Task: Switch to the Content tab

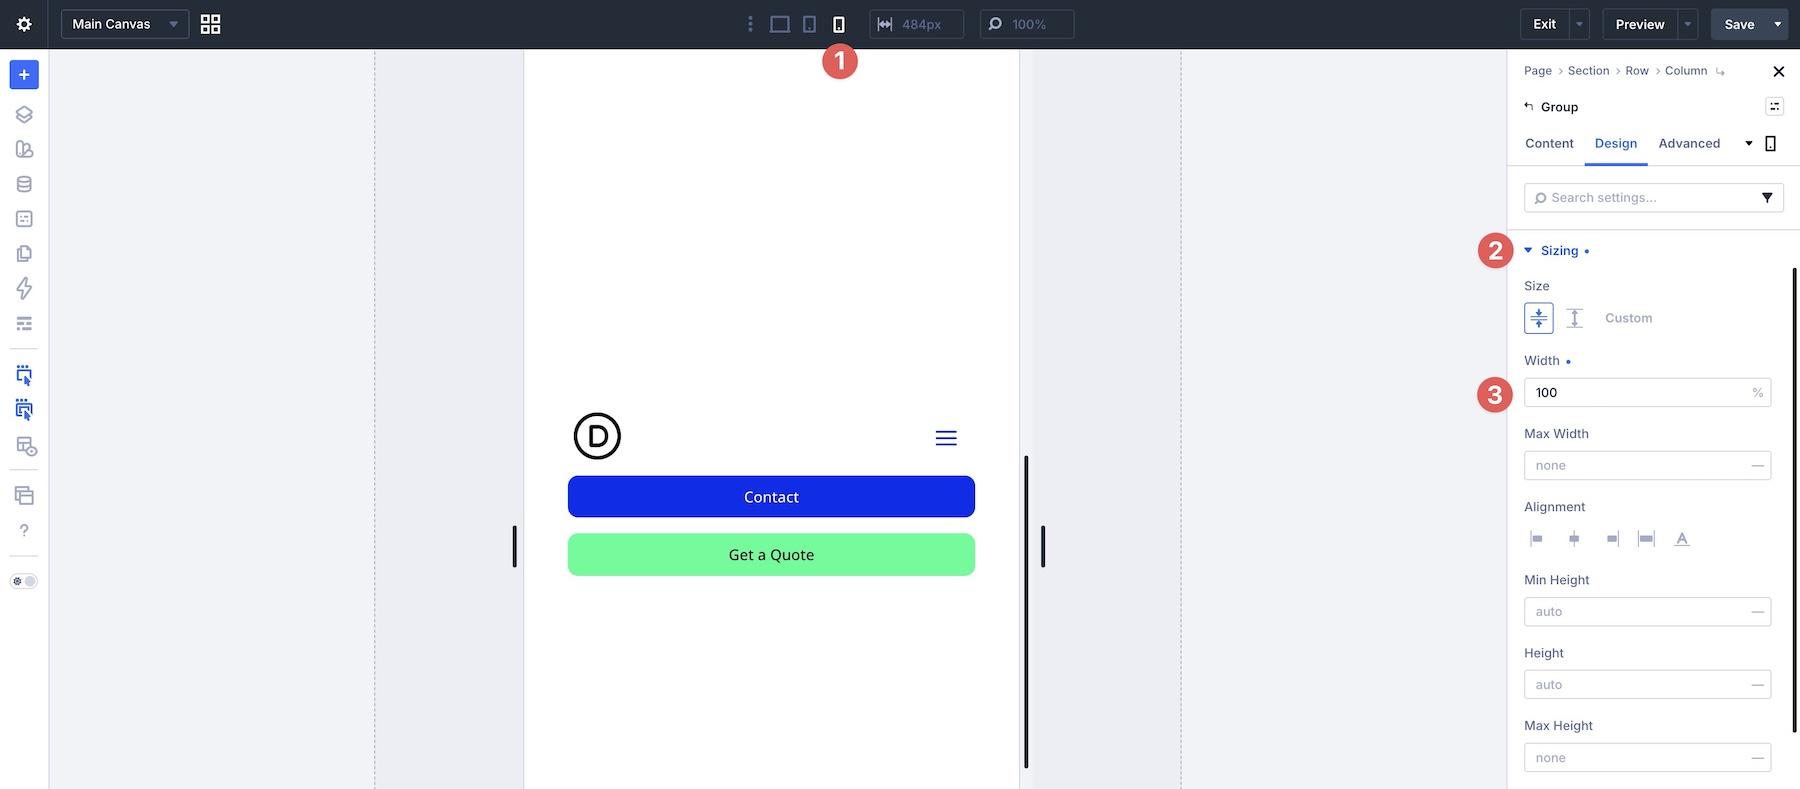Action: 1549,143
